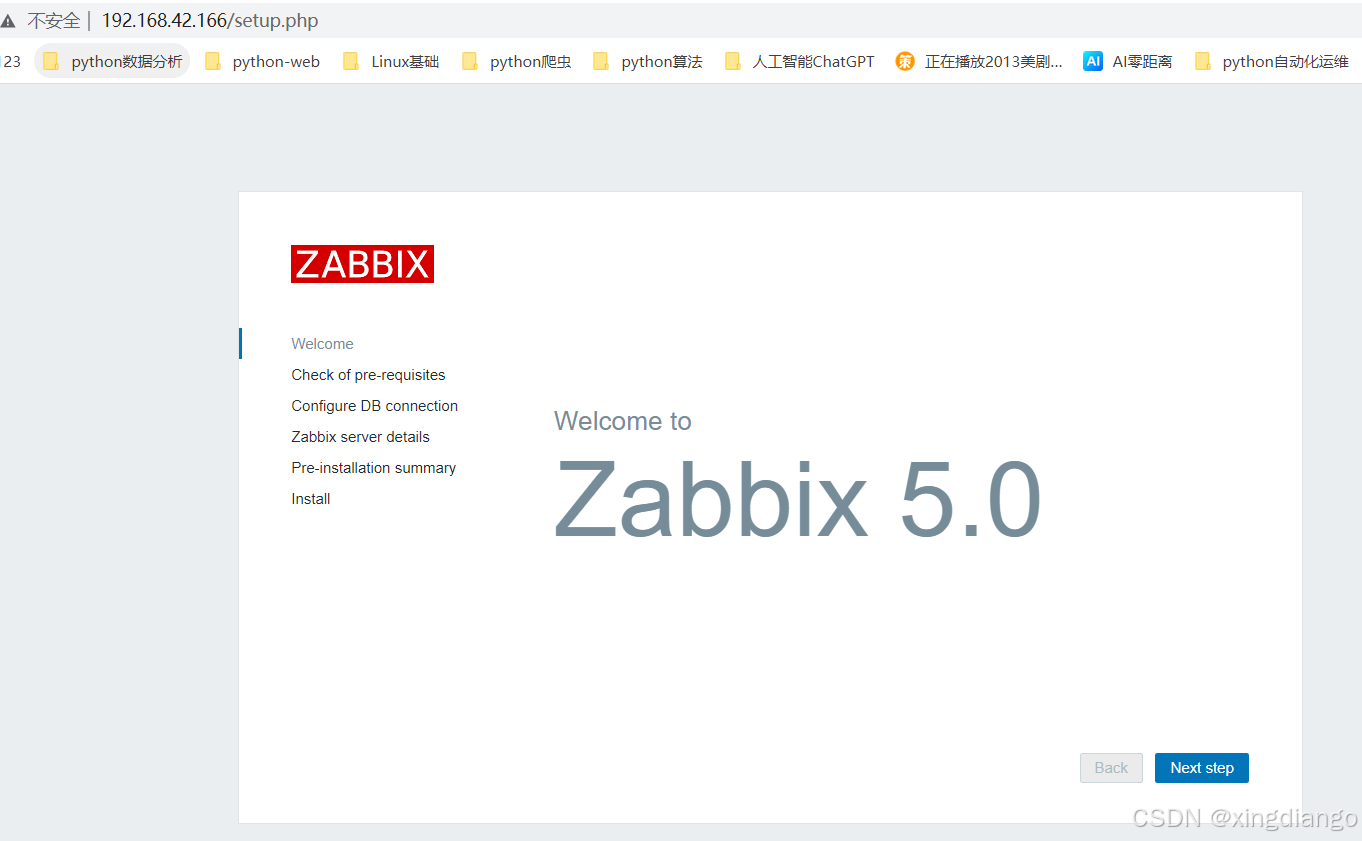
Task: Open the 人工智能ChatGPT bookmark folder
Action: click(799, 61)
